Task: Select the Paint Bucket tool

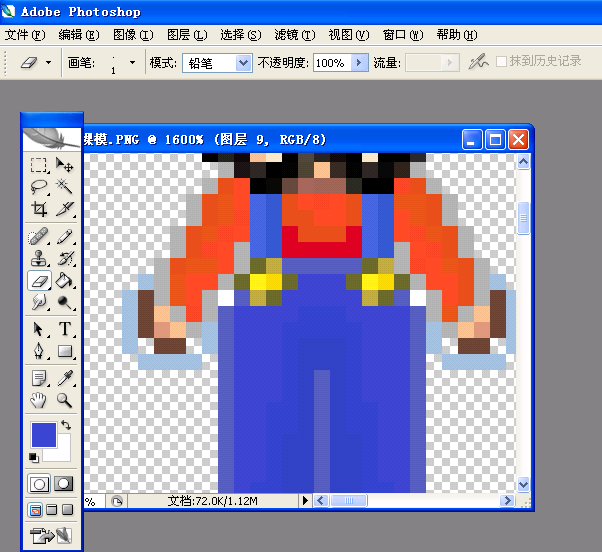Action: coord(64,281)
